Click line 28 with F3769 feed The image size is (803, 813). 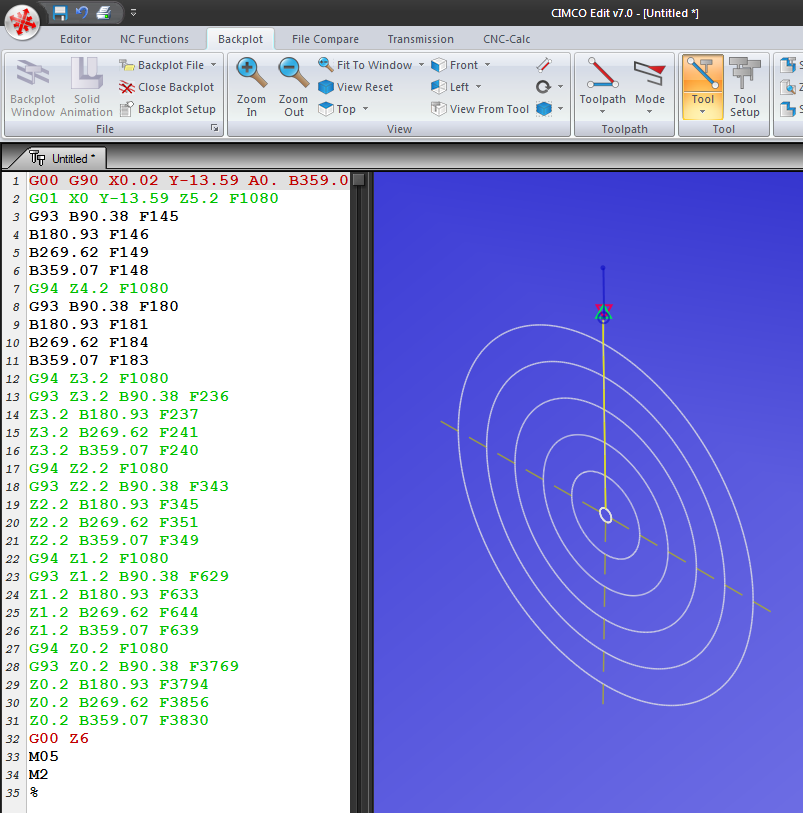[x=134, y=666]
